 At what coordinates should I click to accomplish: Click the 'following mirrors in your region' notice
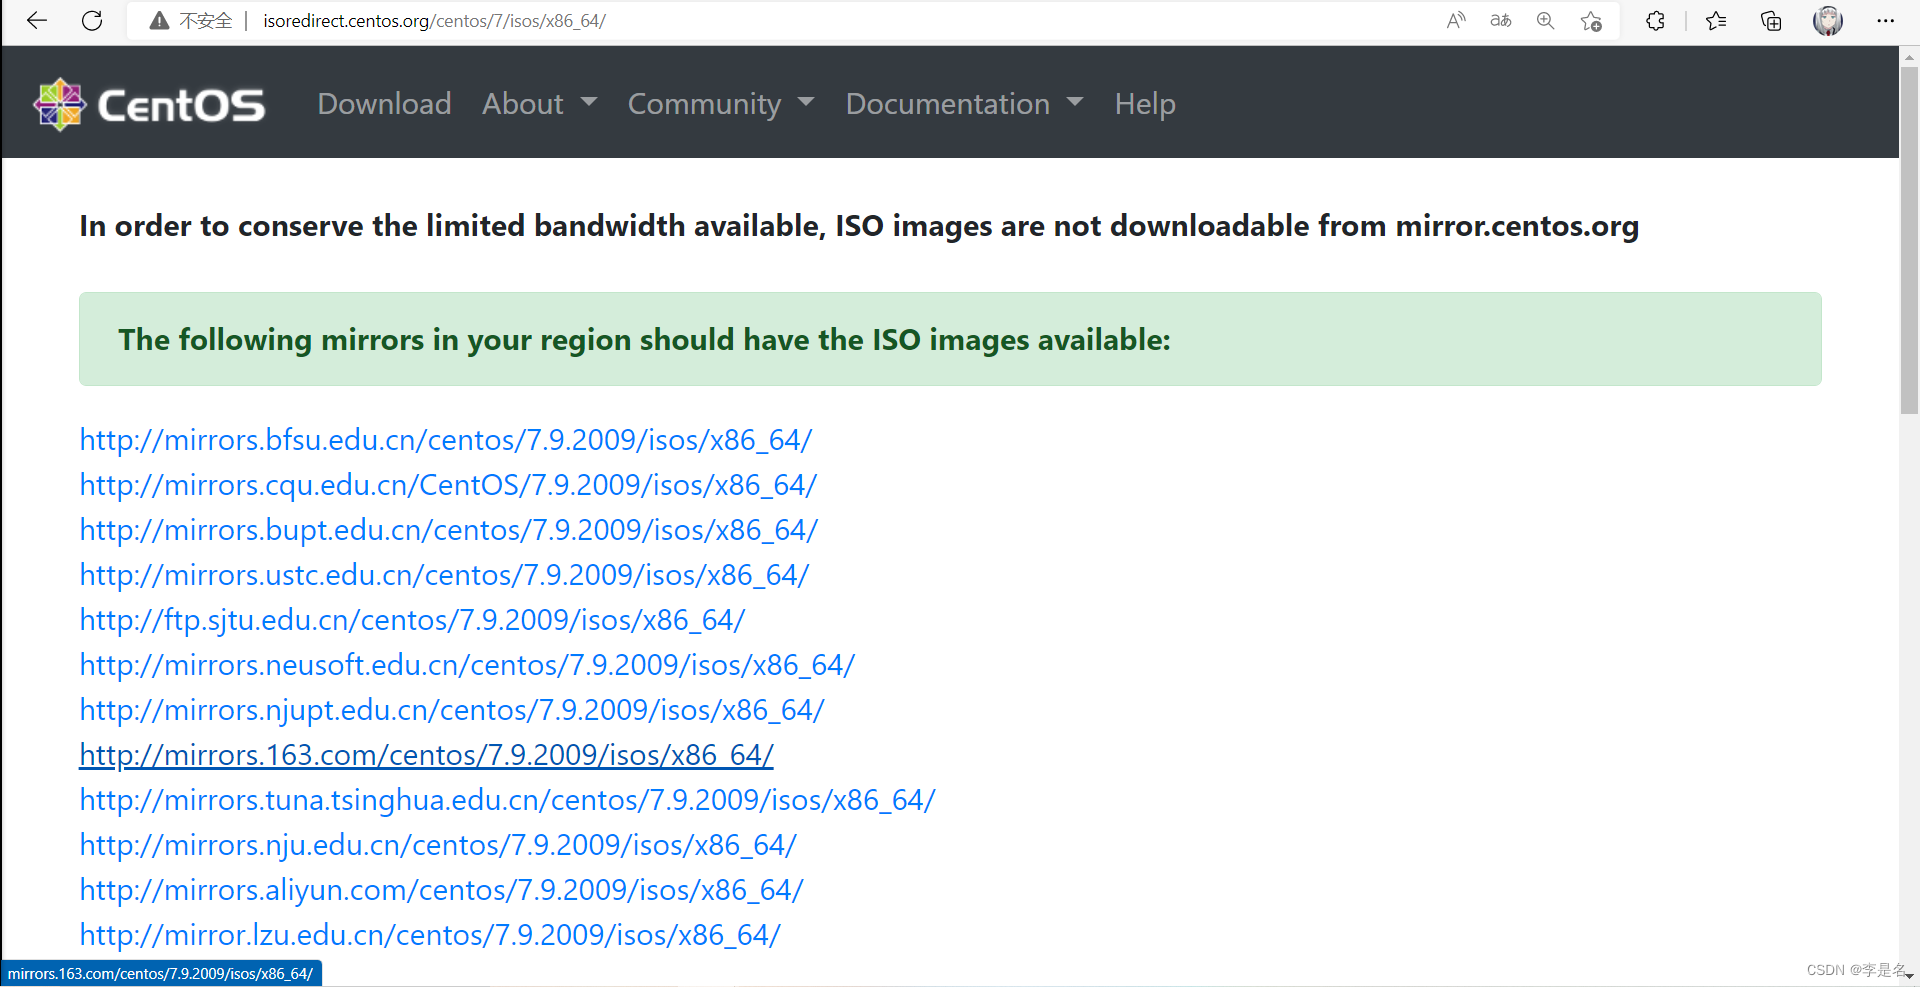(x=950, y=339)
